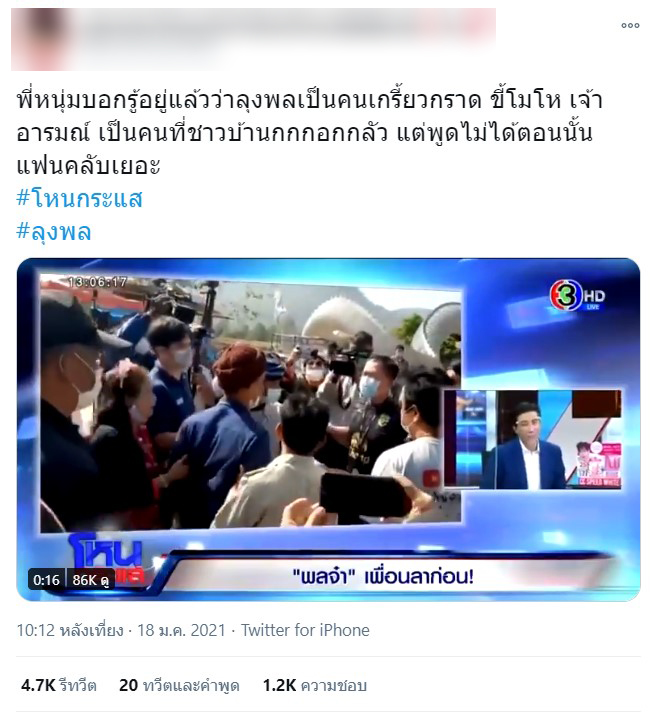Open the three-dot more options menu
The image size is (654, 714).
(630, 26)
